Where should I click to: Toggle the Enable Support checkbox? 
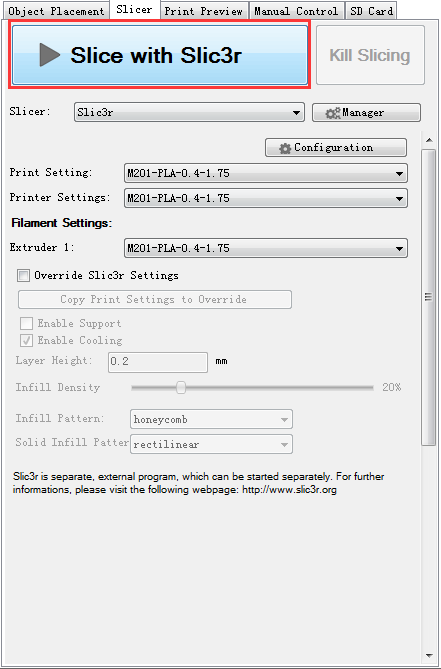pyautogui.click(x=26, y=323)
